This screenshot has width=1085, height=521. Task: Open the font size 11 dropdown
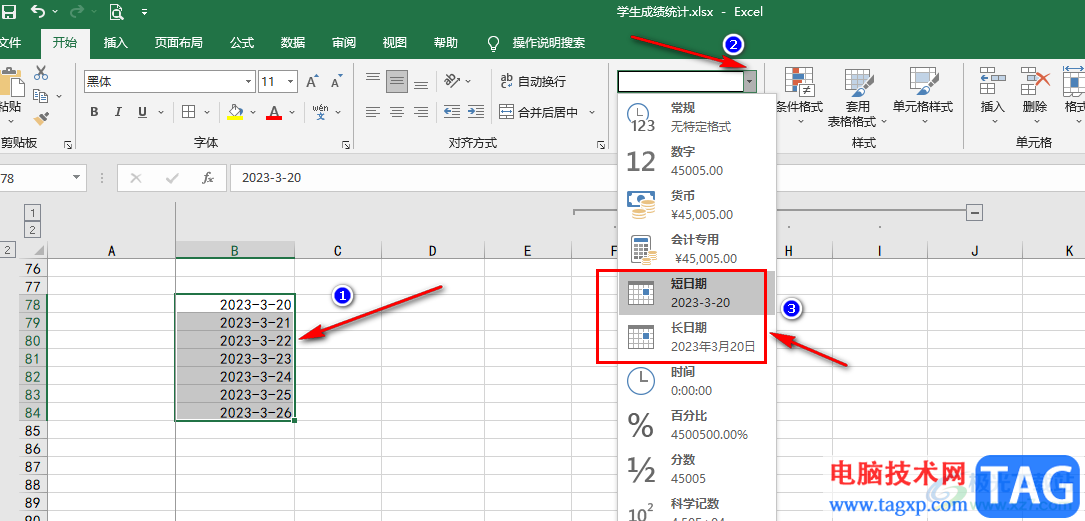tap(291, 82)
